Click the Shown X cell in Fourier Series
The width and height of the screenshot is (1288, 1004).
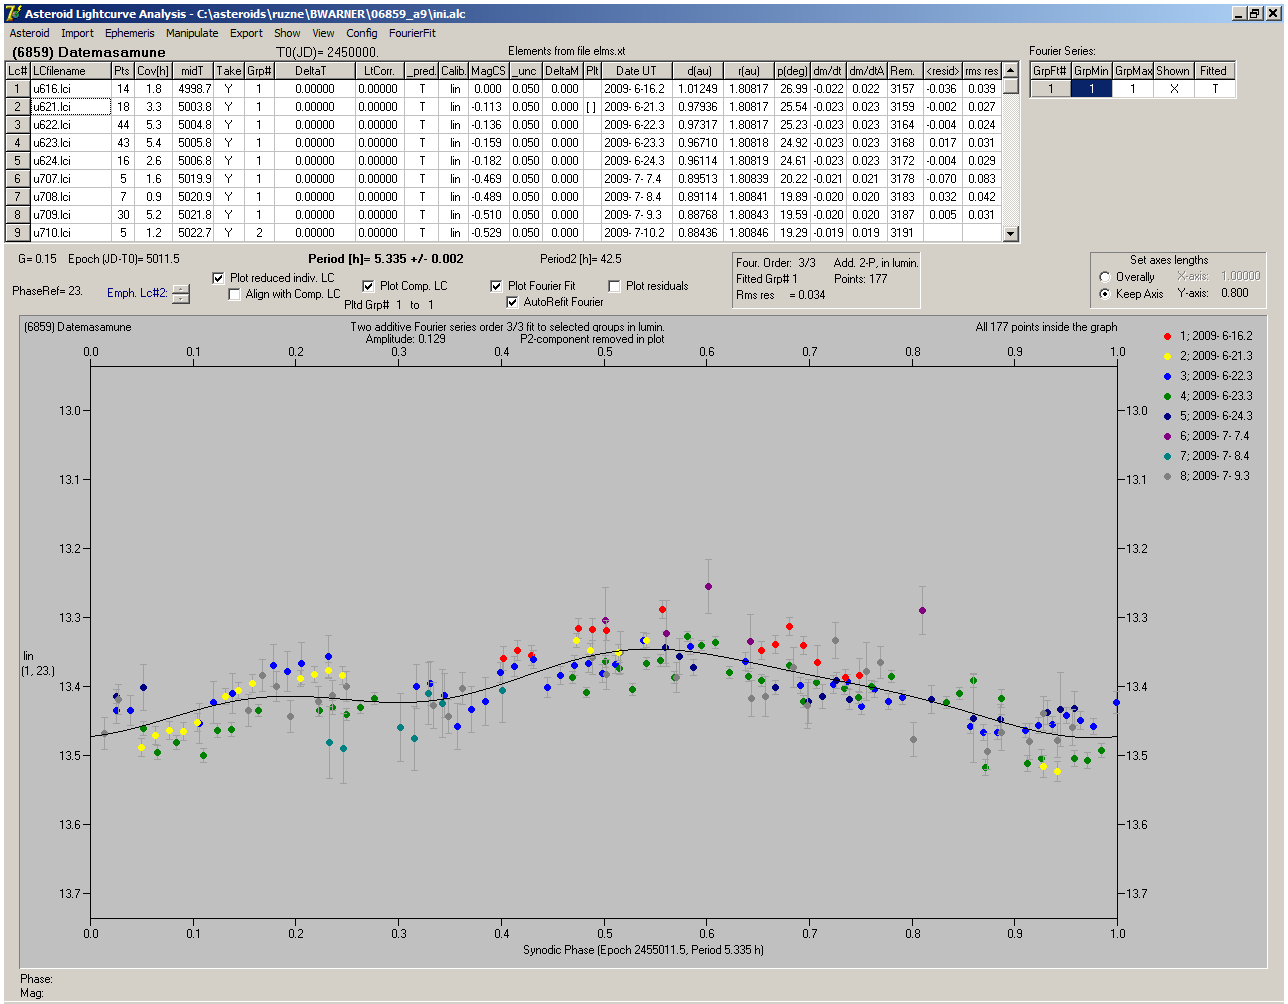1173,89
